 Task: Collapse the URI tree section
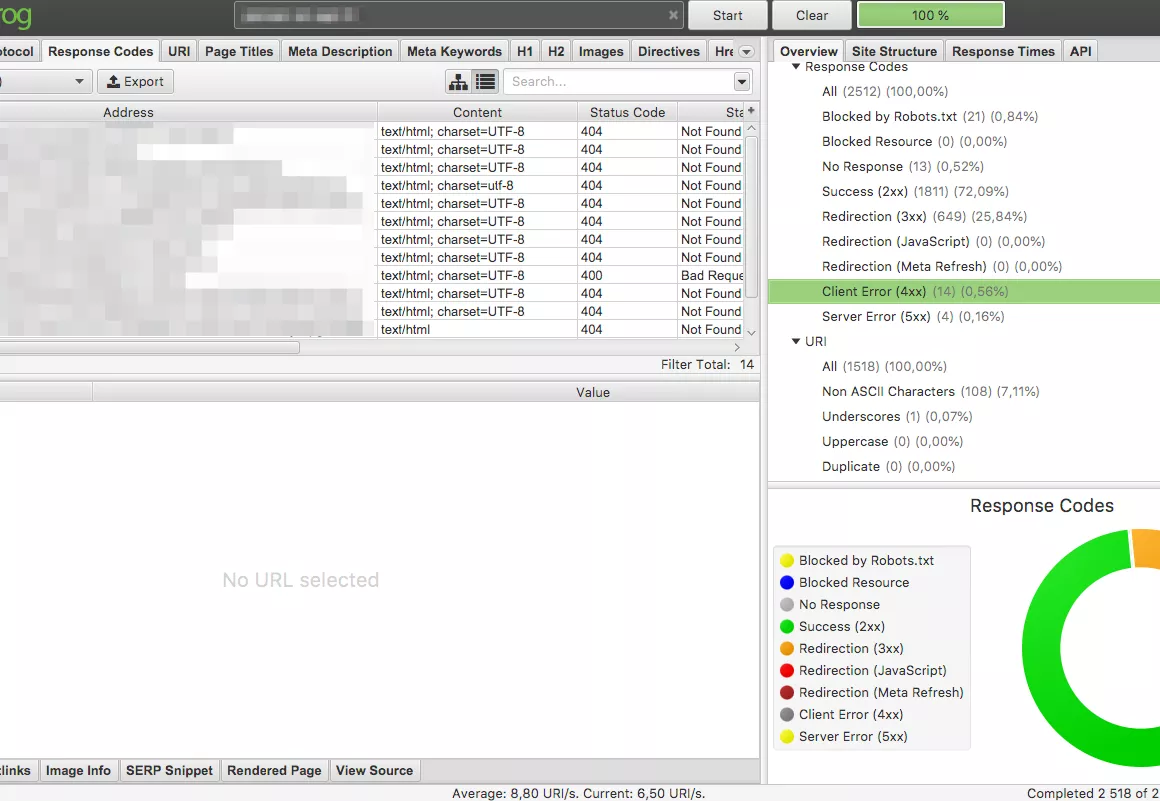(796, 342)
